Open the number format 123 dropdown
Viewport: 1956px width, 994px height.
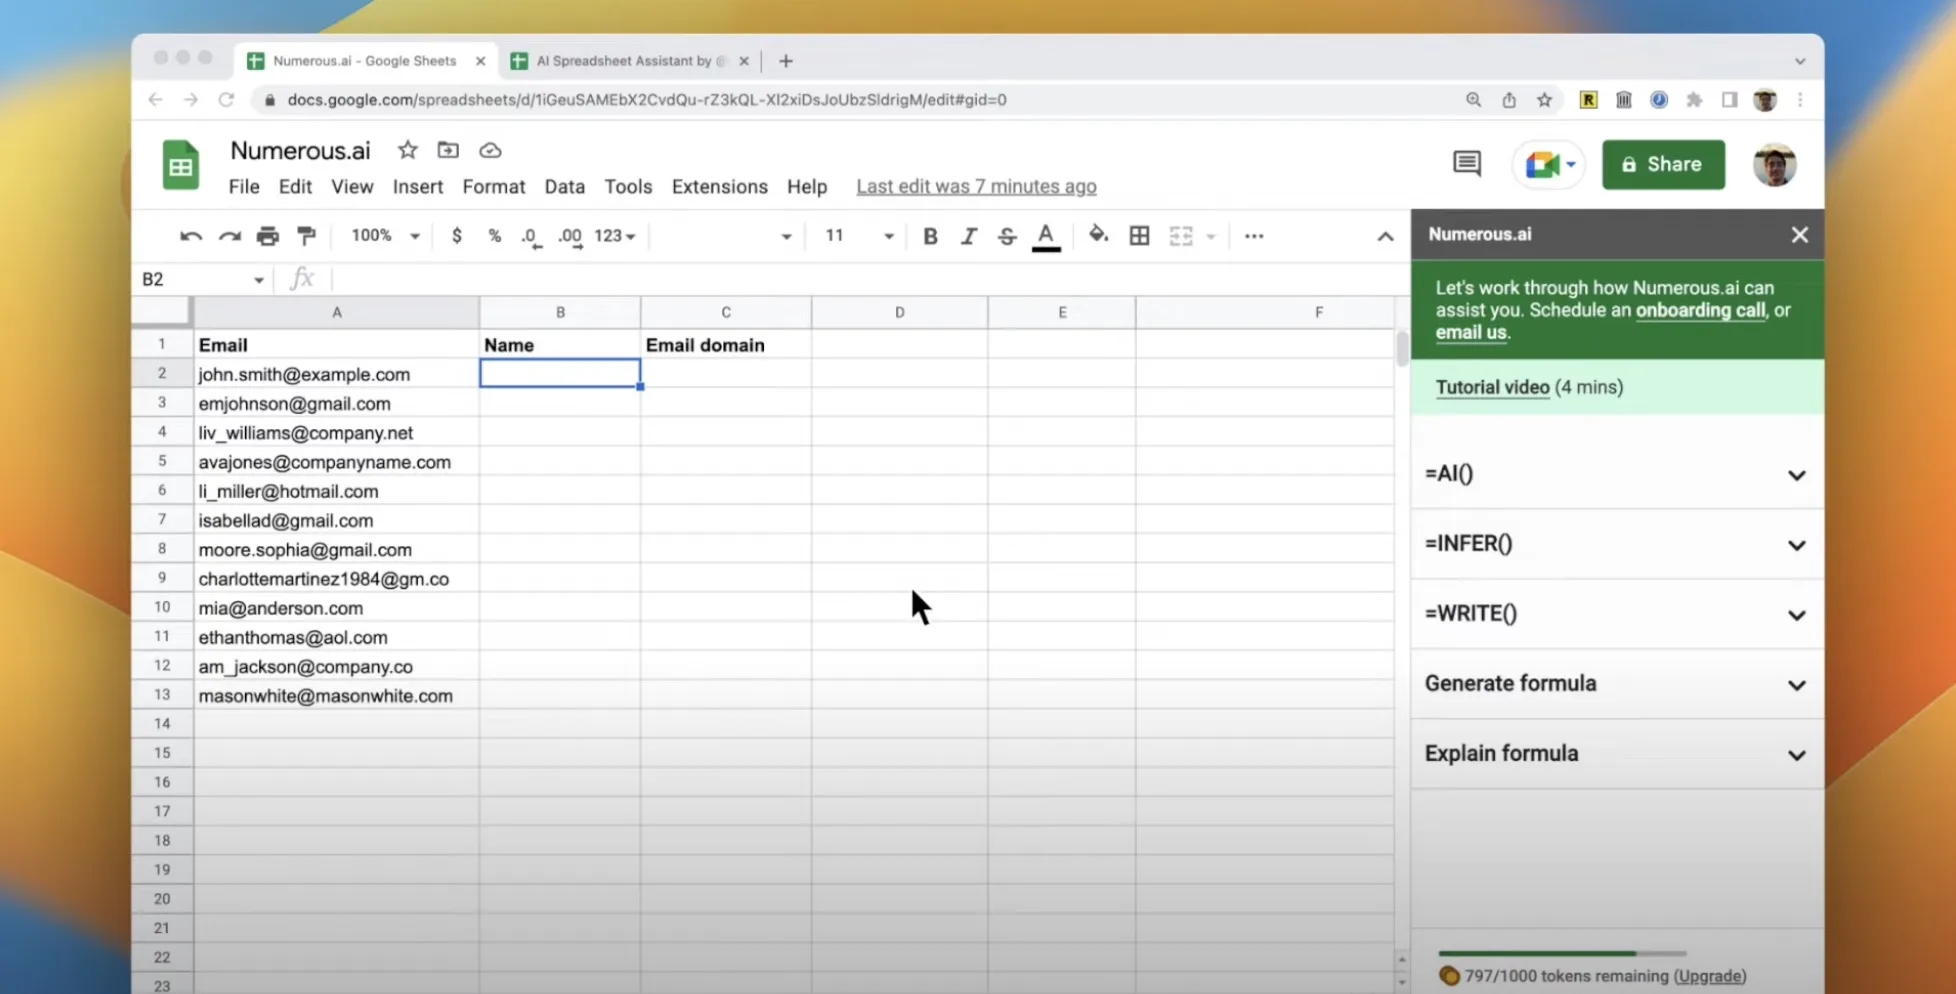click(615, 236)
